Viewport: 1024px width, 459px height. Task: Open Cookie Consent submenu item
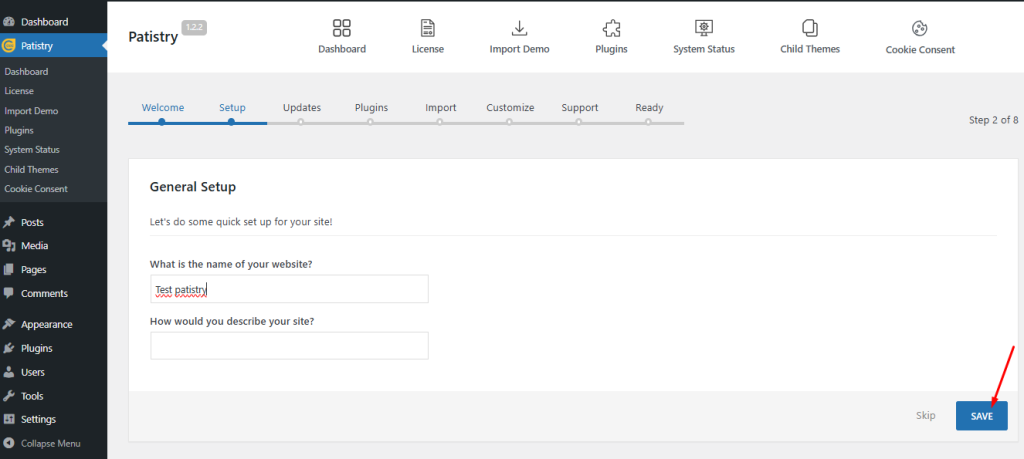point(36,189)
